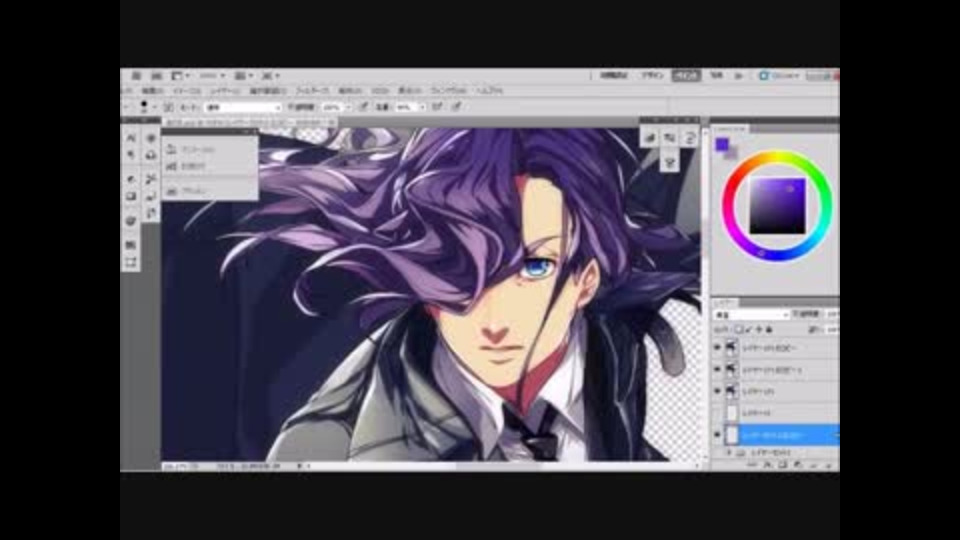Open the opacity slider arrow in options bar

pyautogui.click(x=348, y=107)
